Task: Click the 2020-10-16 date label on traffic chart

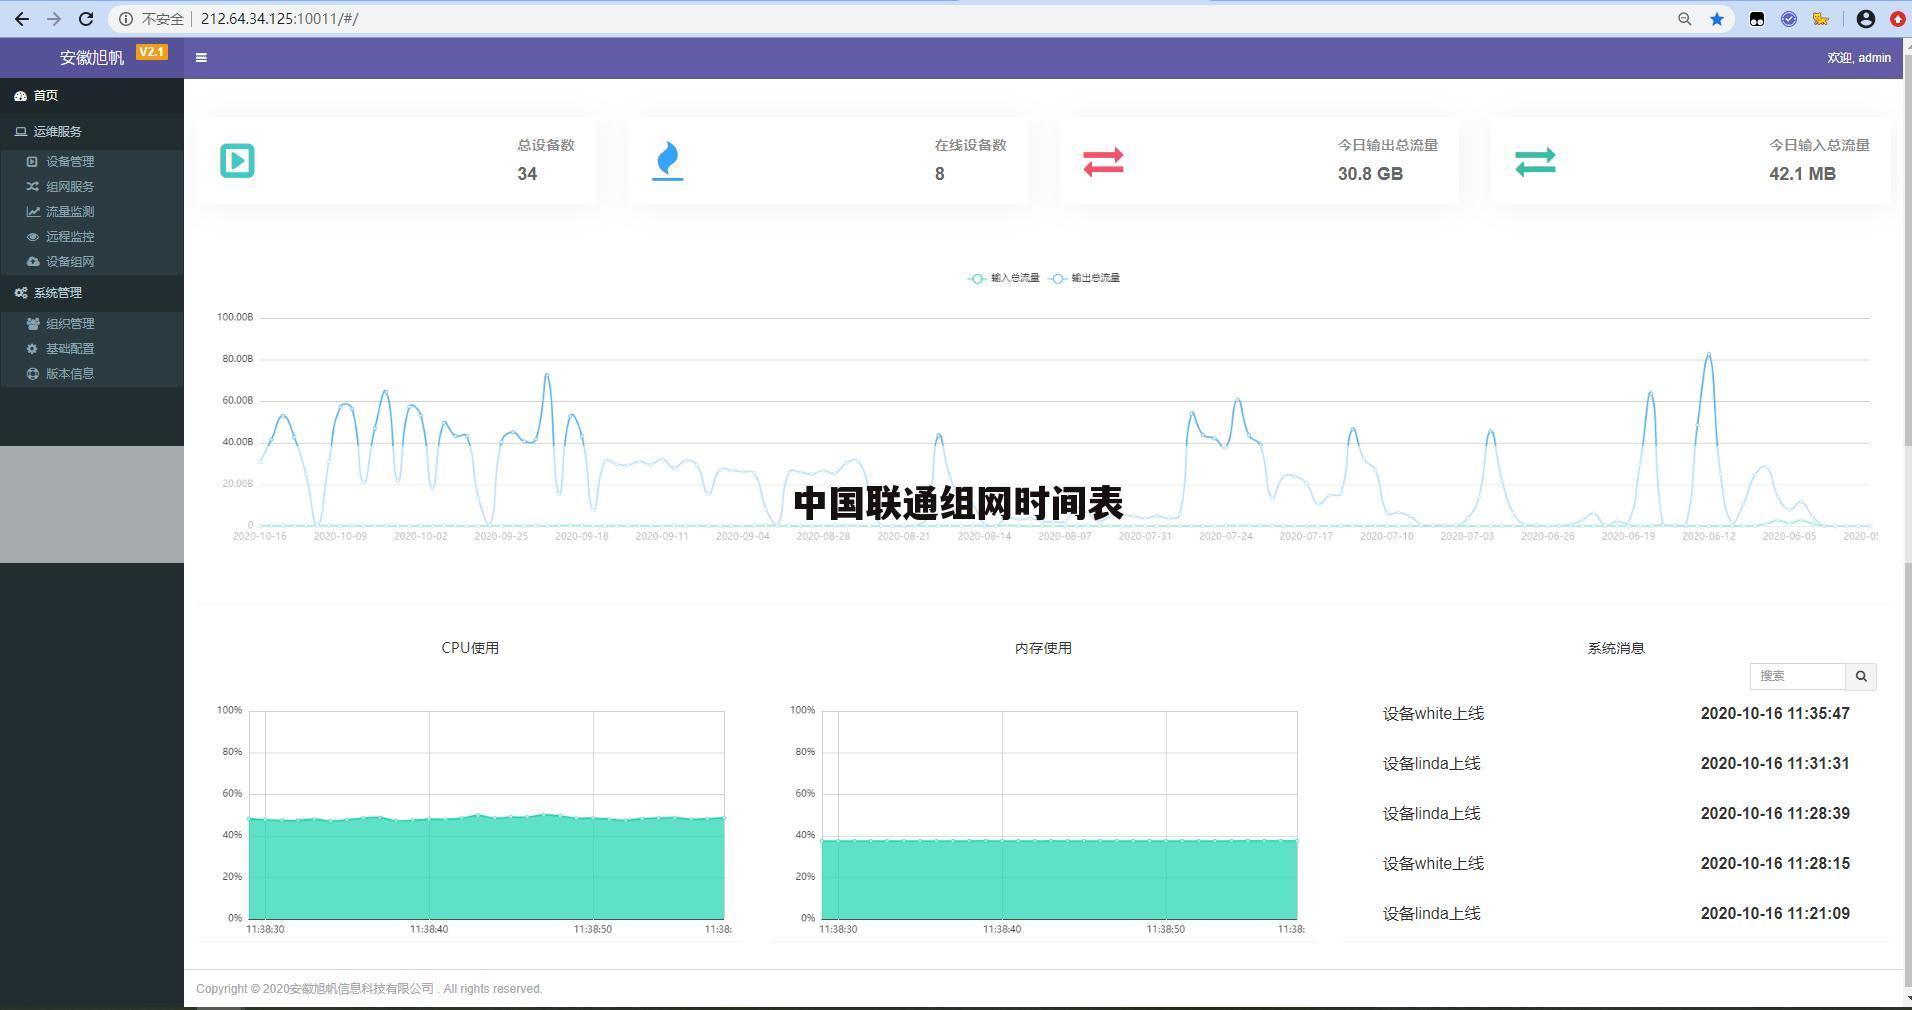Action: point(259,537)
